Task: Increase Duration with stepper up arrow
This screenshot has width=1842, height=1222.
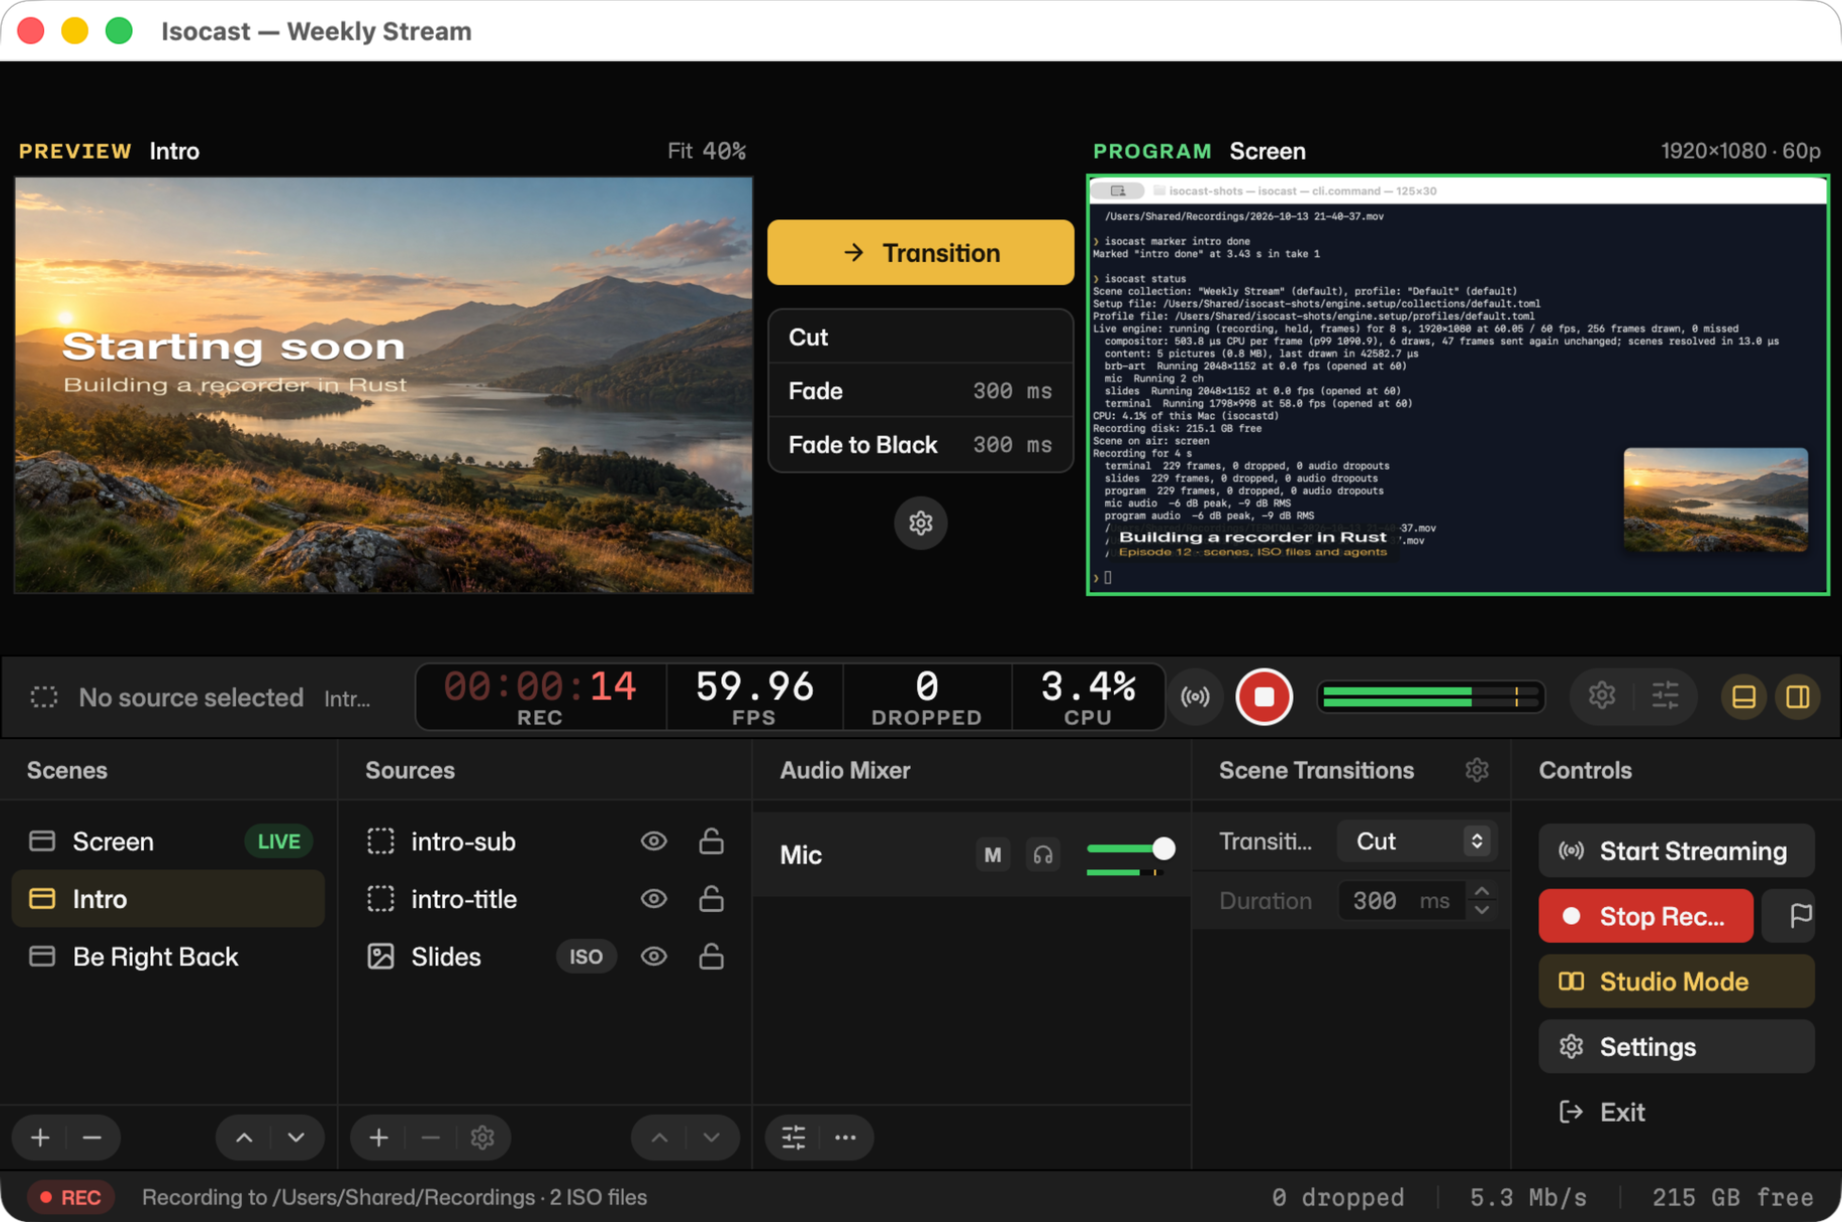Action: 1482,890
